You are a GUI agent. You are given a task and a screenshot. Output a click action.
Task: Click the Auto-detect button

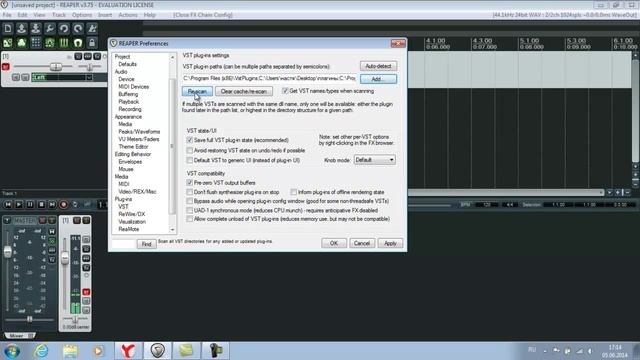(x=378, y=66)
